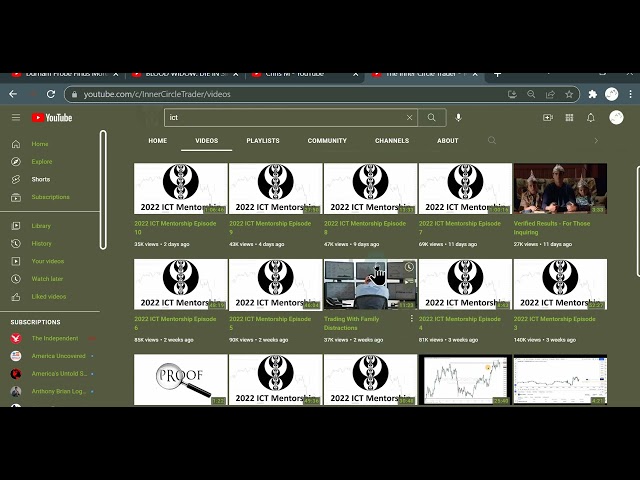640x480 pixels.
Task: Open the Create video icon
Action: [547, 117]
